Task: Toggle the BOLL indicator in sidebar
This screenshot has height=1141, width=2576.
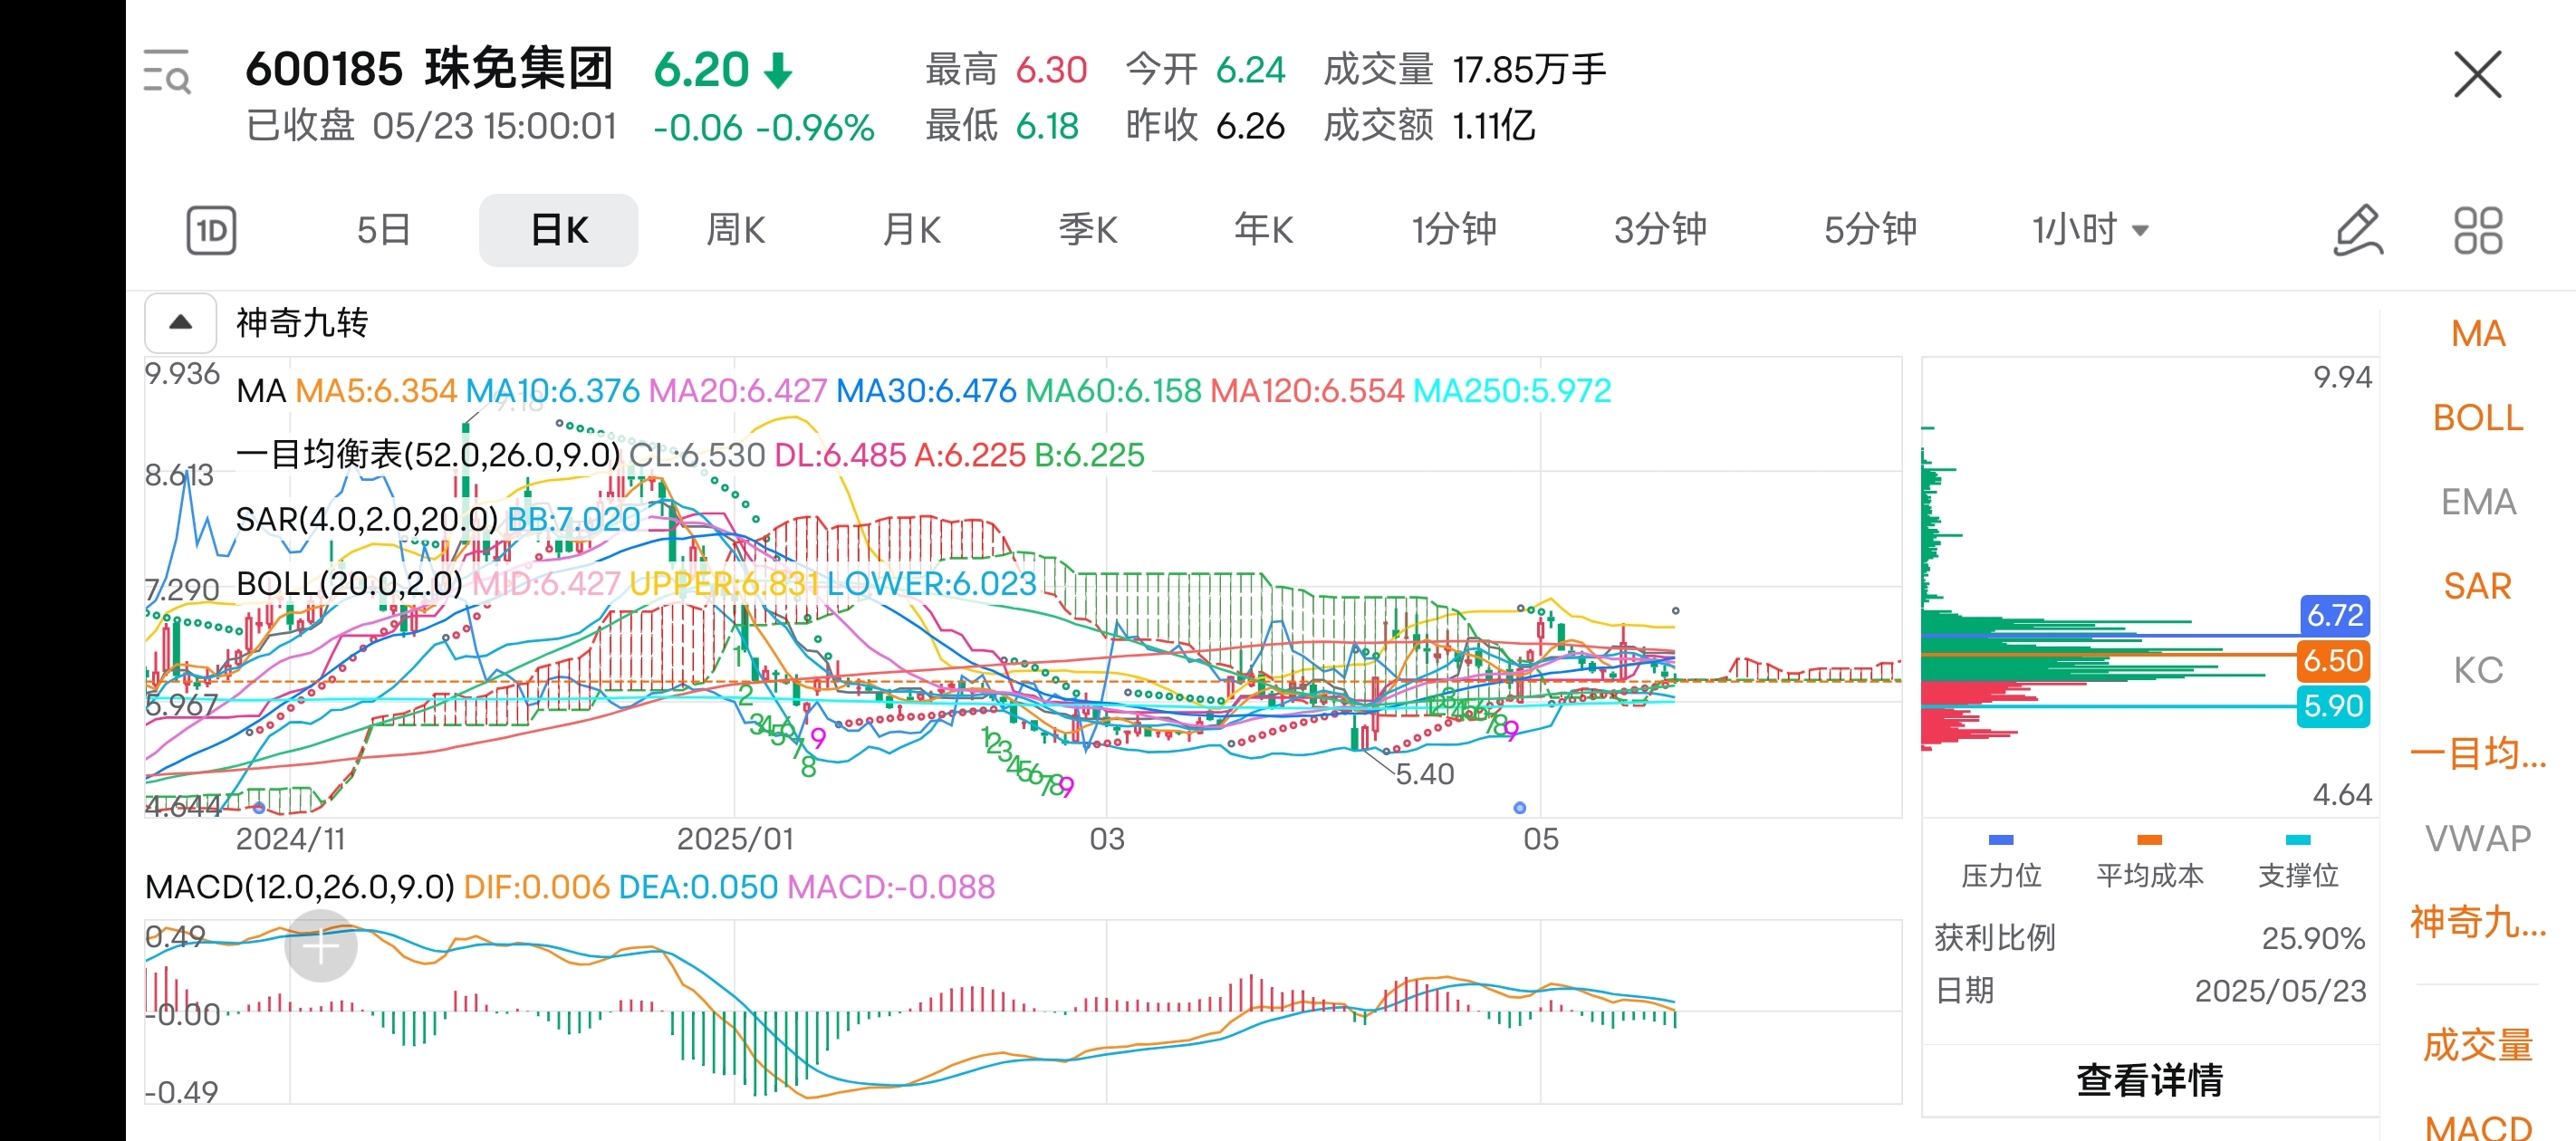Action: click(x=2478, y=417)
